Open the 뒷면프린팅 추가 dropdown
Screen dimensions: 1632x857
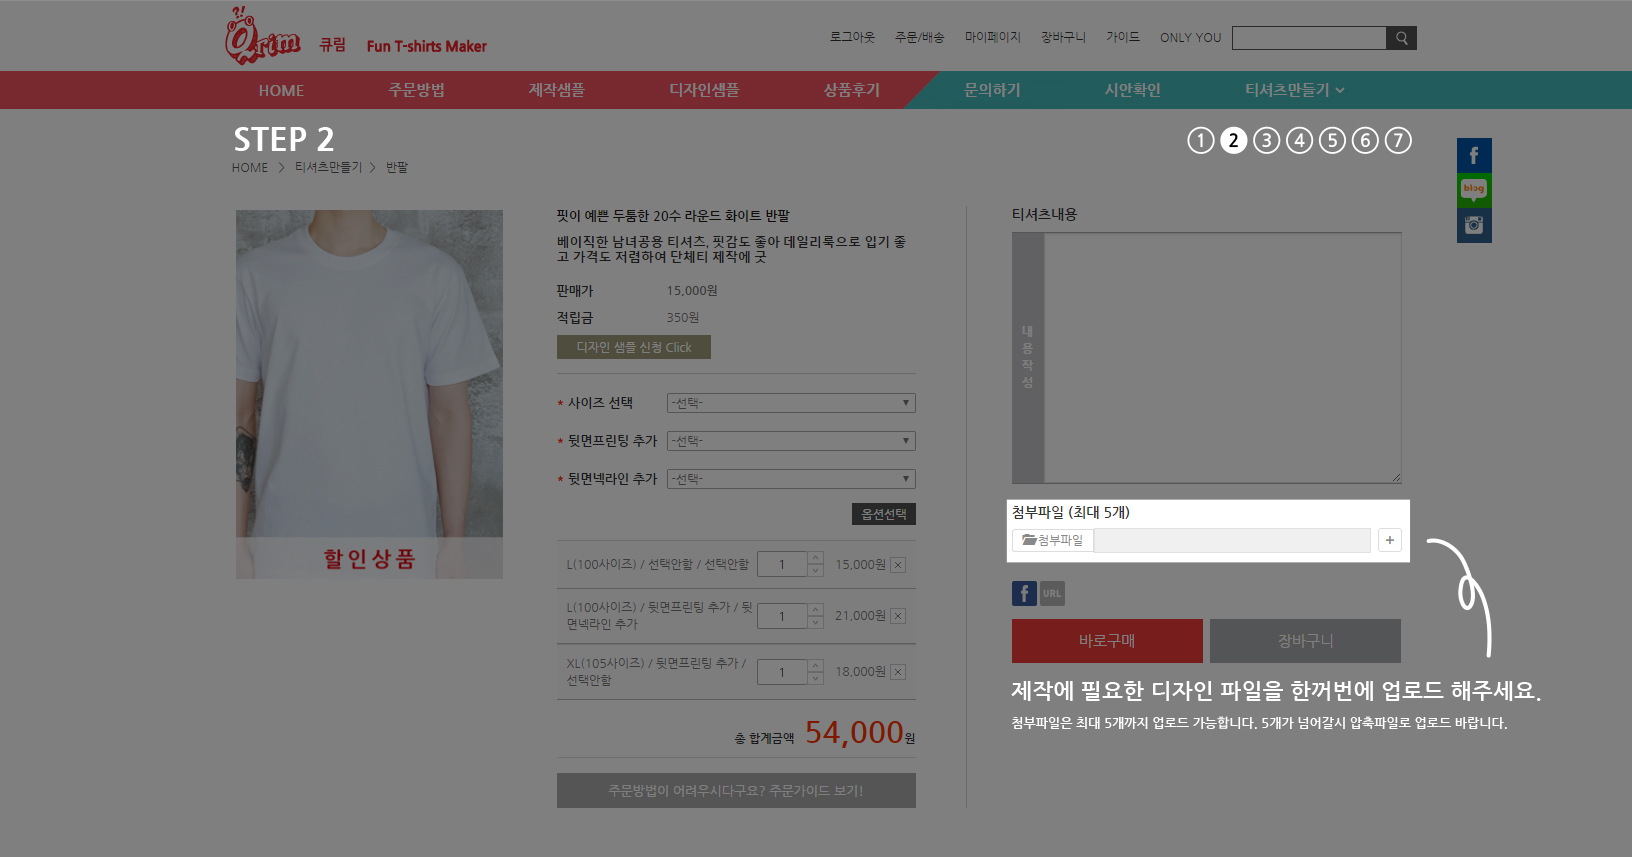pos(790,441)
